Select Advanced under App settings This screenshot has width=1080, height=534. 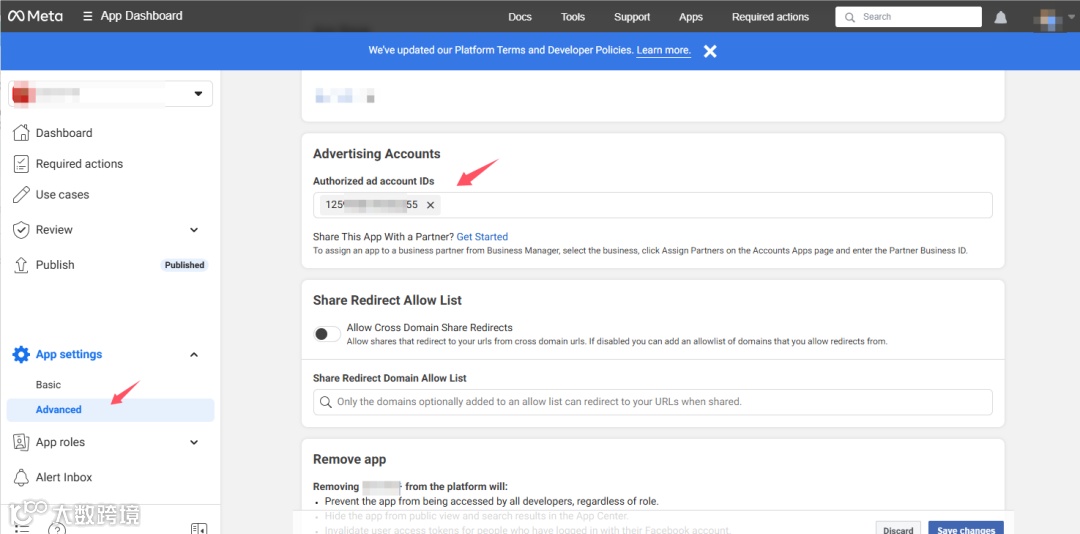[x=110, y=410]
